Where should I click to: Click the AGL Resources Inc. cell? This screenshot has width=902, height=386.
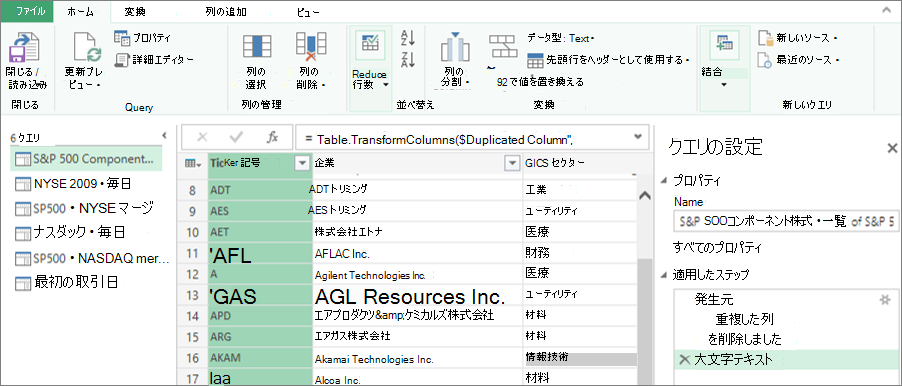pos(418,296)
